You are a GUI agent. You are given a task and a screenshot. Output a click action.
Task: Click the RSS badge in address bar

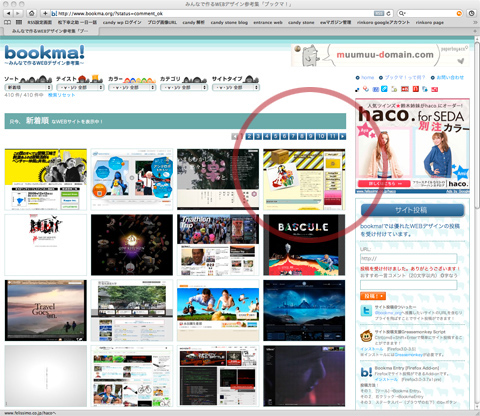pos(379,13)
